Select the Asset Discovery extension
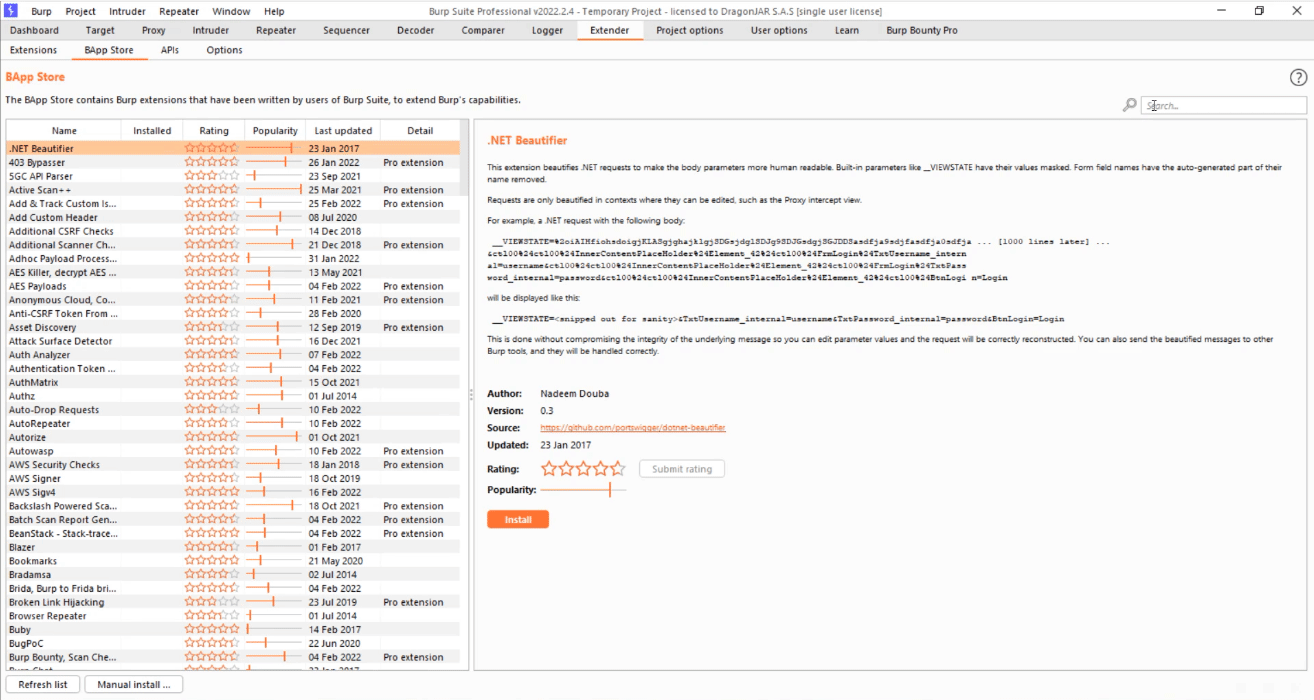The height and width of the screenshot is (700, 1314). tap(233, 328)
